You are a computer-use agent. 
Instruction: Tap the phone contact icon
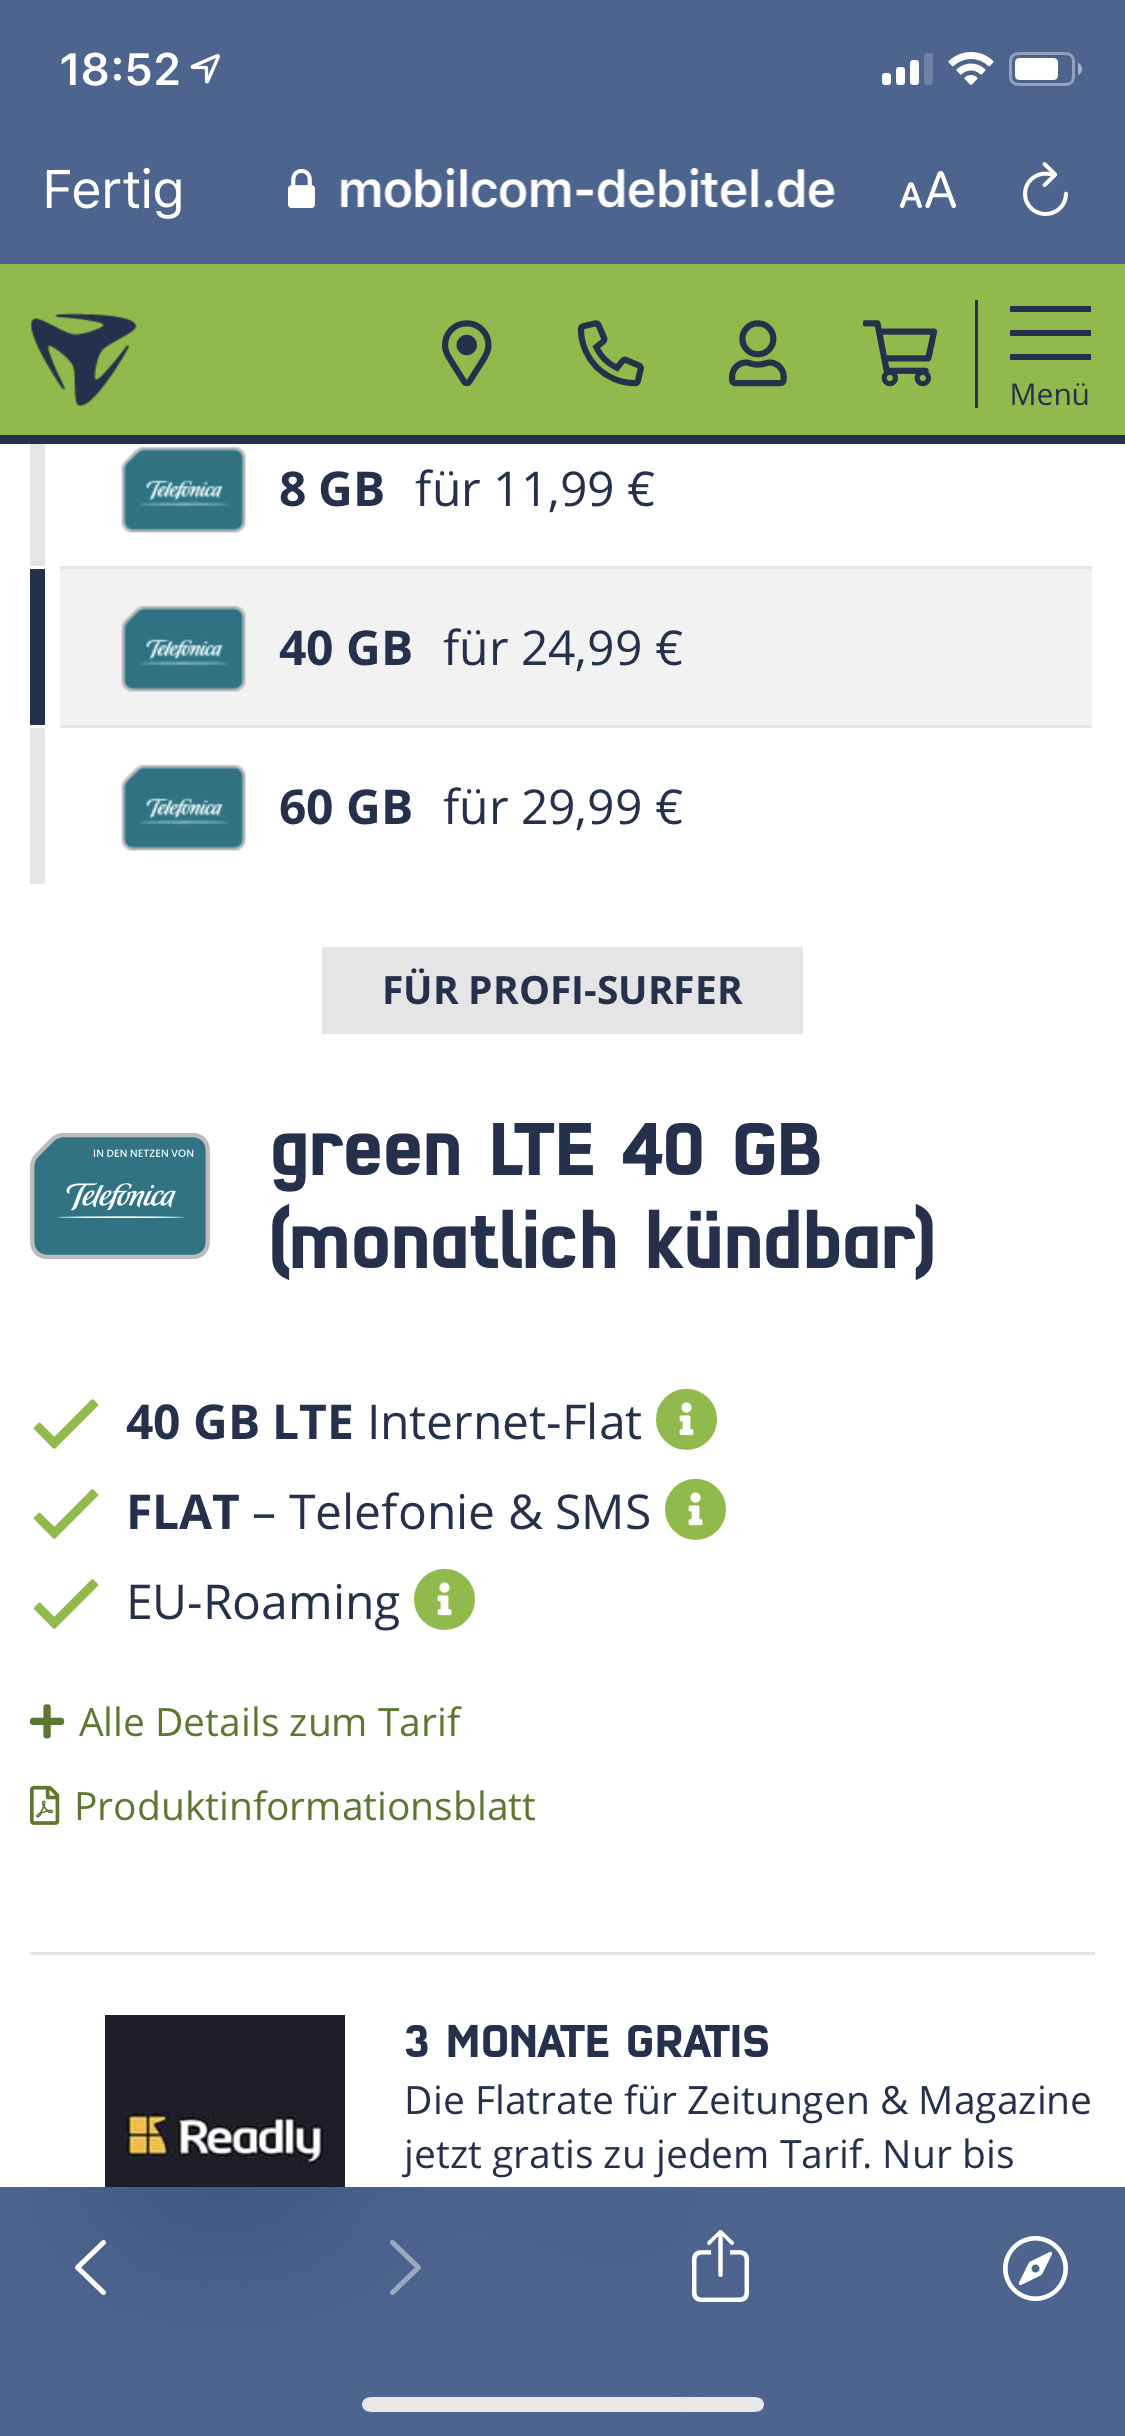point(610,353)
